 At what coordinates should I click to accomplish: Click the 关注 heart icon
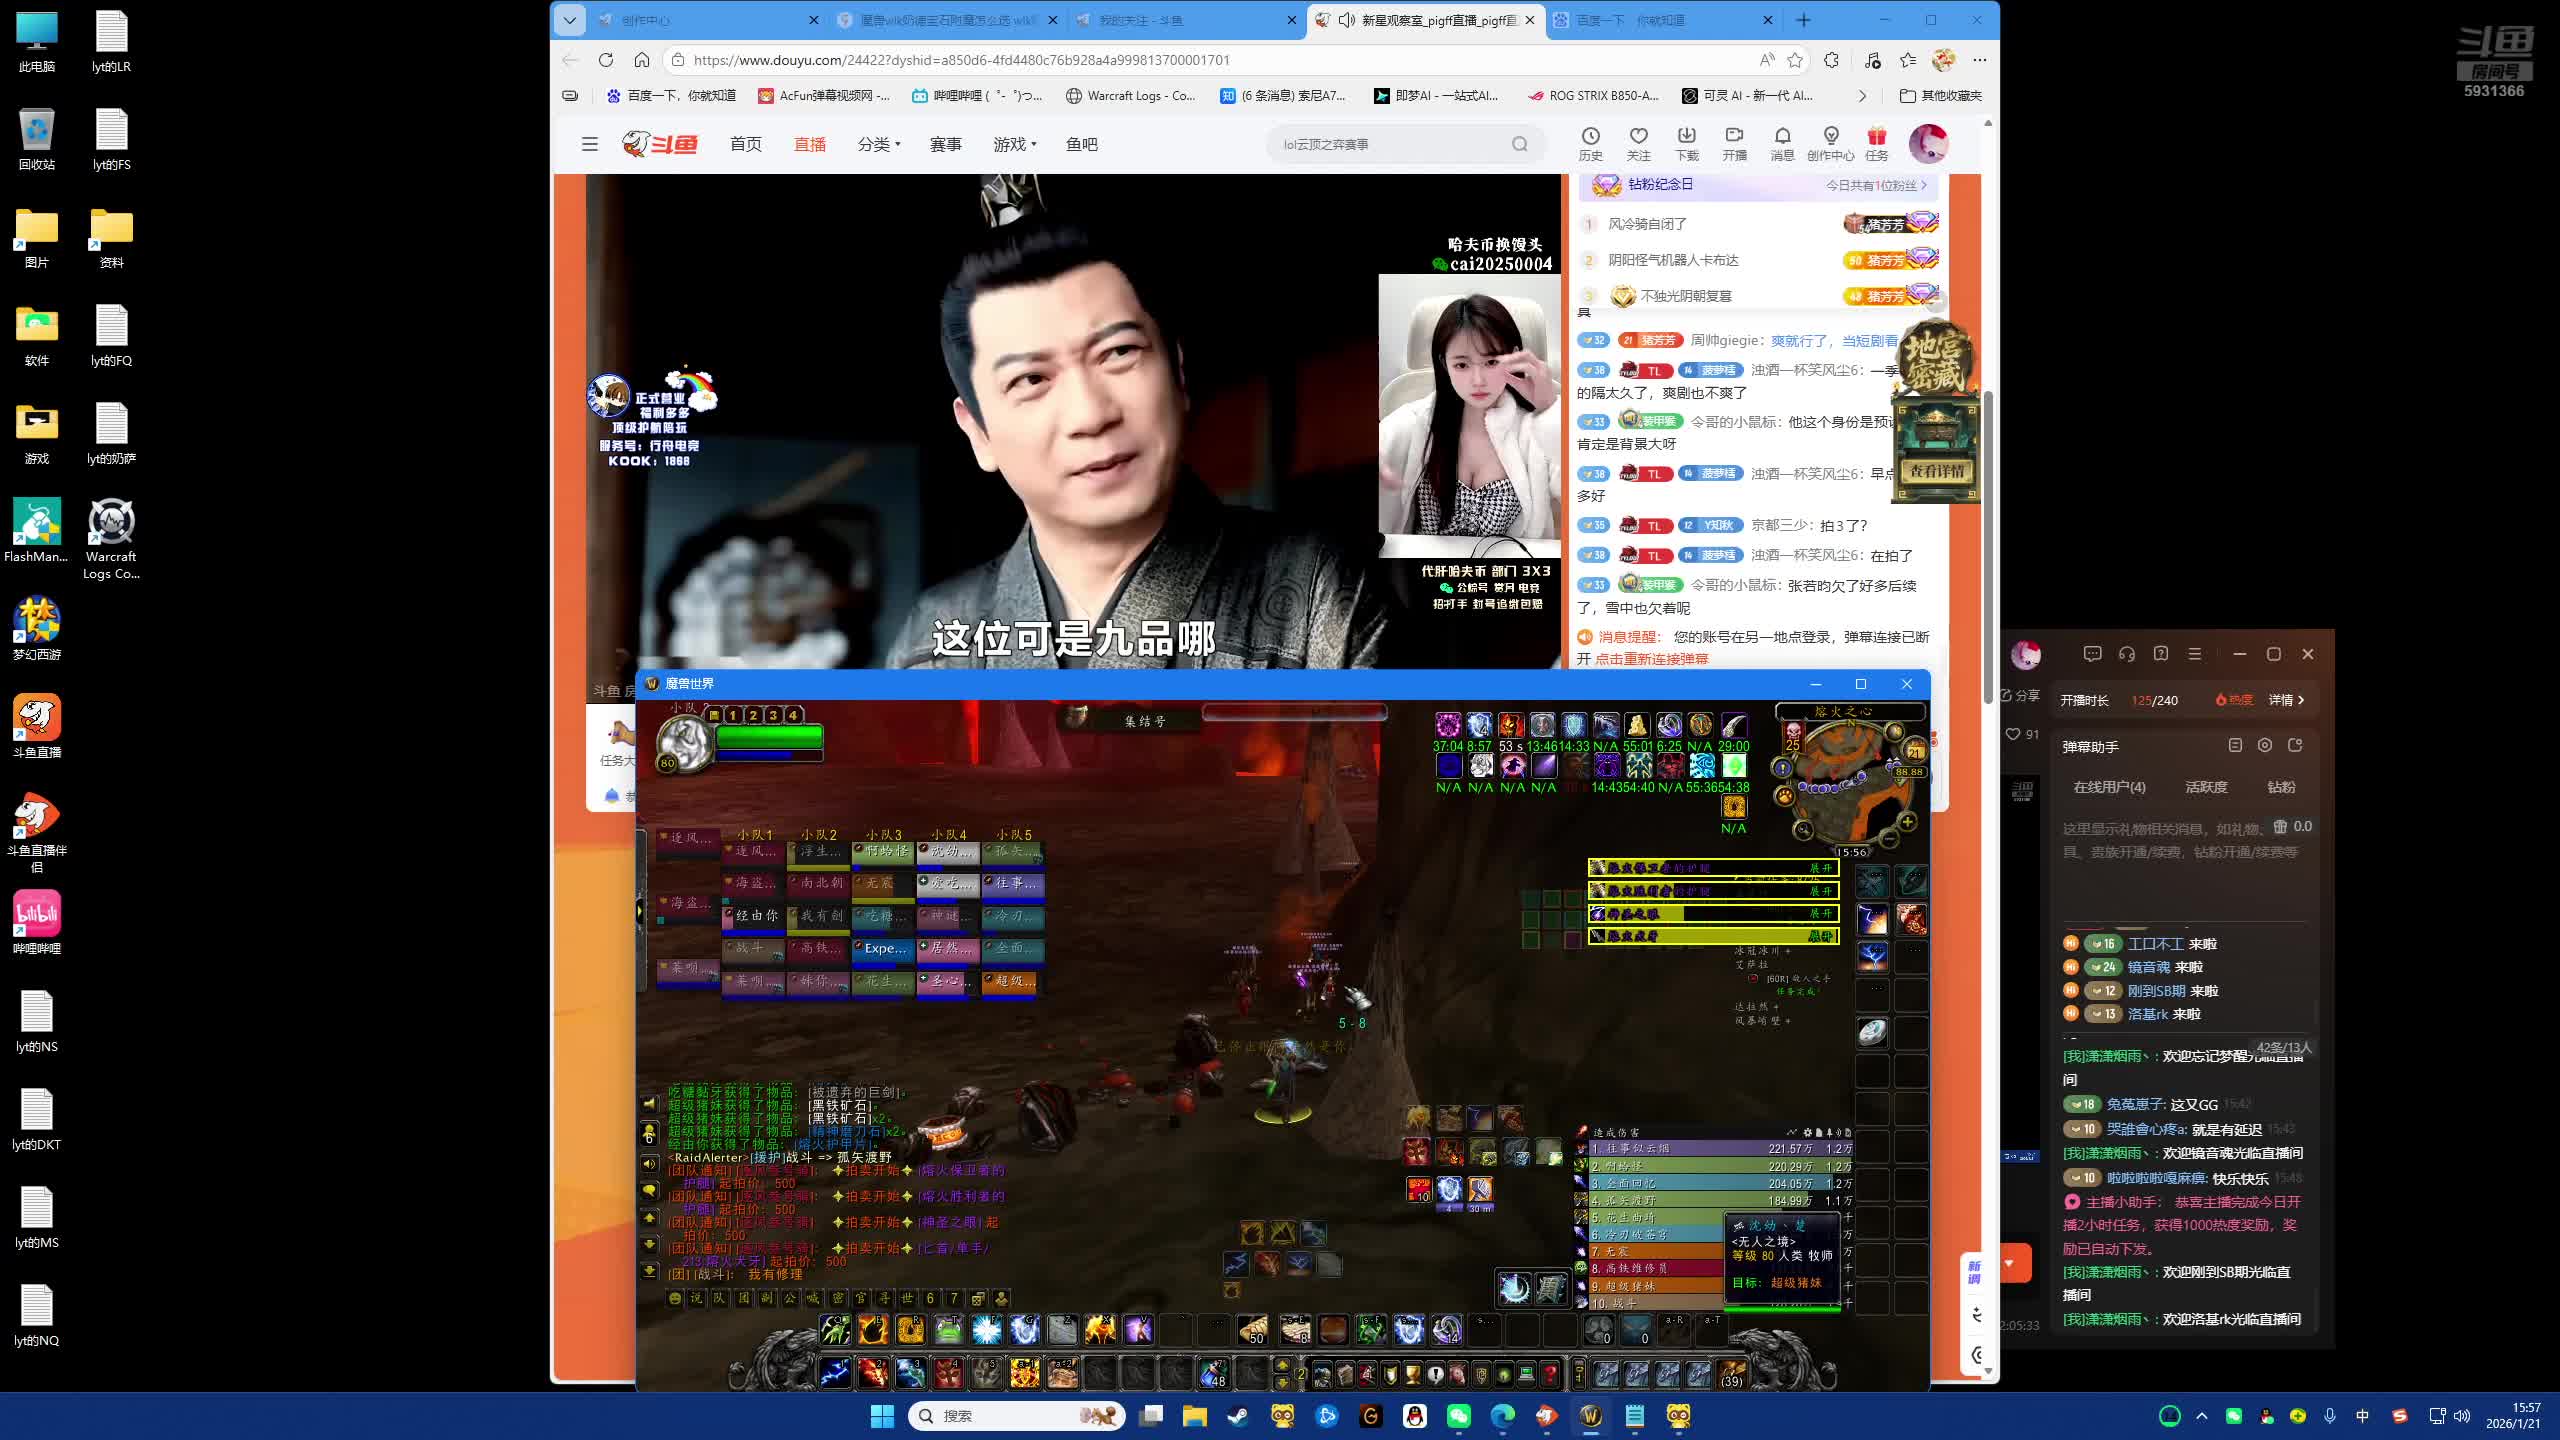tap(1638, 136)
